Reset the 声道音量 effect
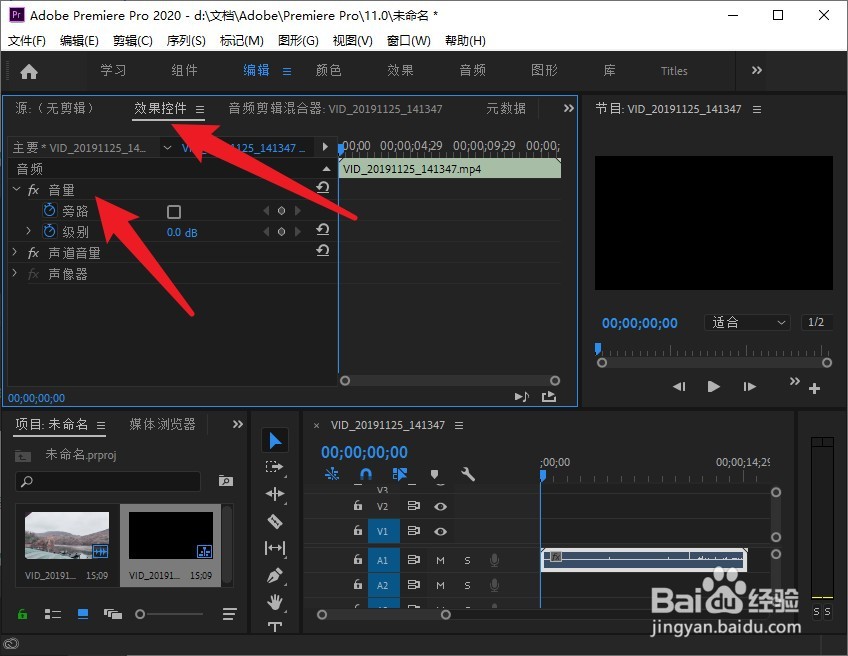This screenshot has width=848, height=656. click(x=323, y=250)
